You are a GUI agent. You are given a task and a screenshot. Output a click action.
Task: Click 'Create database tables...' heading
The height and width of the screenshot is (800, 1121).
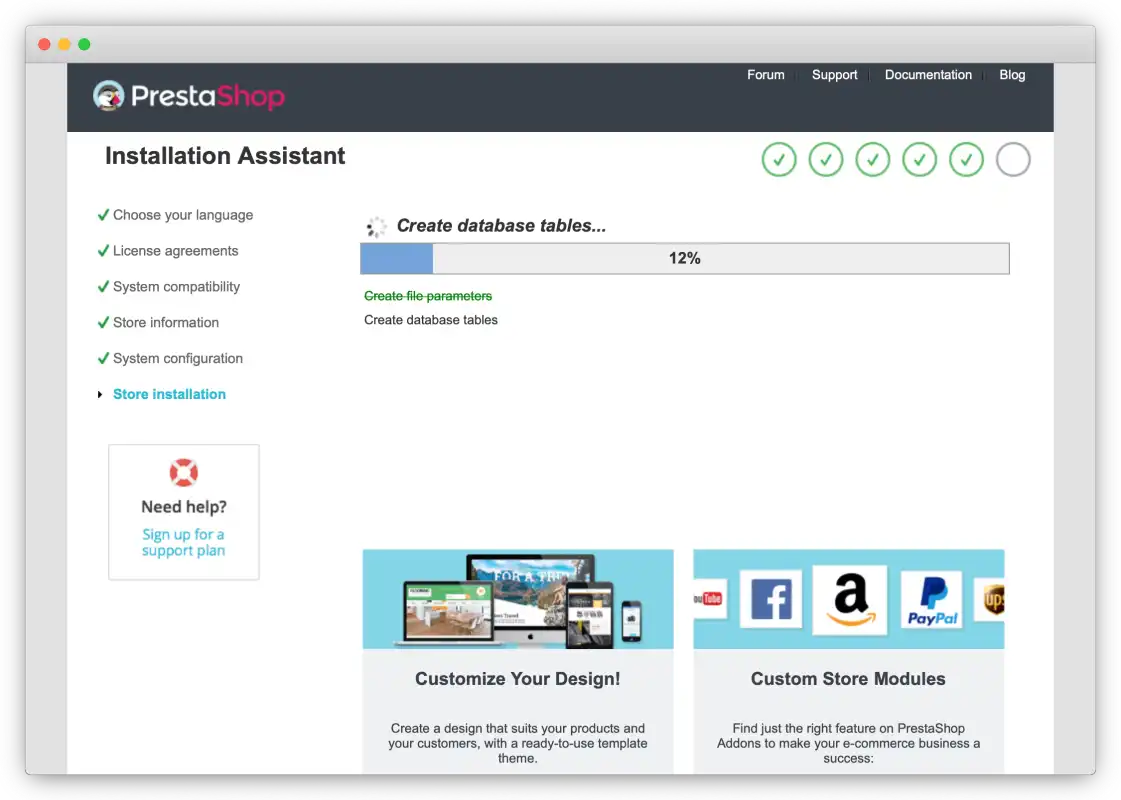coord(501,226)
